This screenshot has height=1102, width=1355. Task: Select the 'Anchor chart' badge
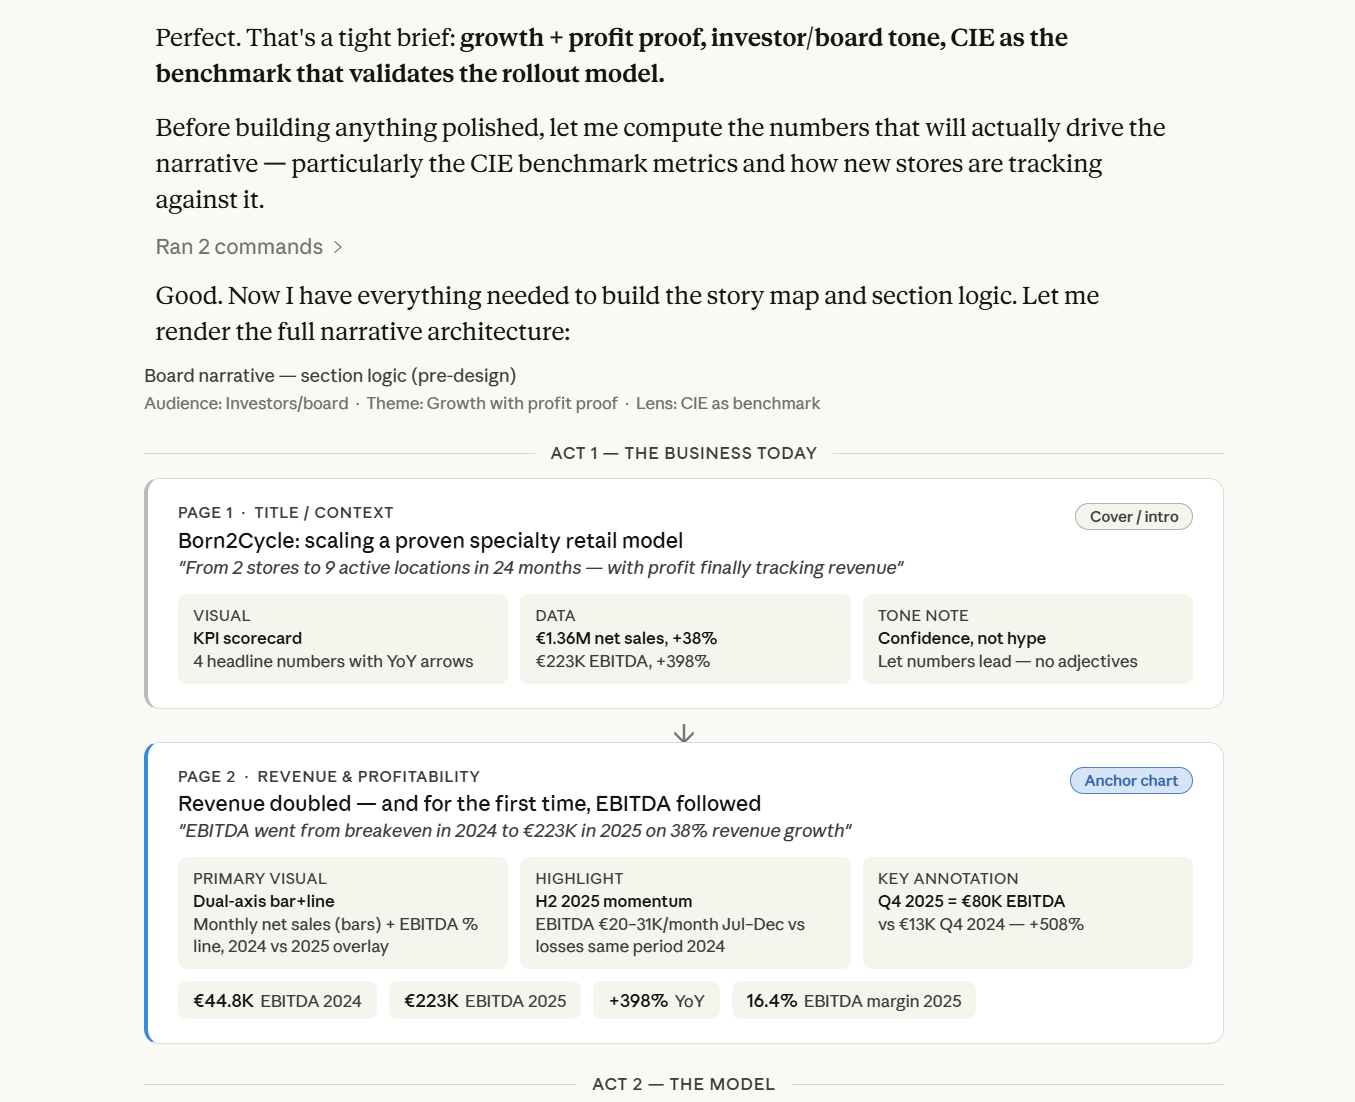[x=1131, y=781]
